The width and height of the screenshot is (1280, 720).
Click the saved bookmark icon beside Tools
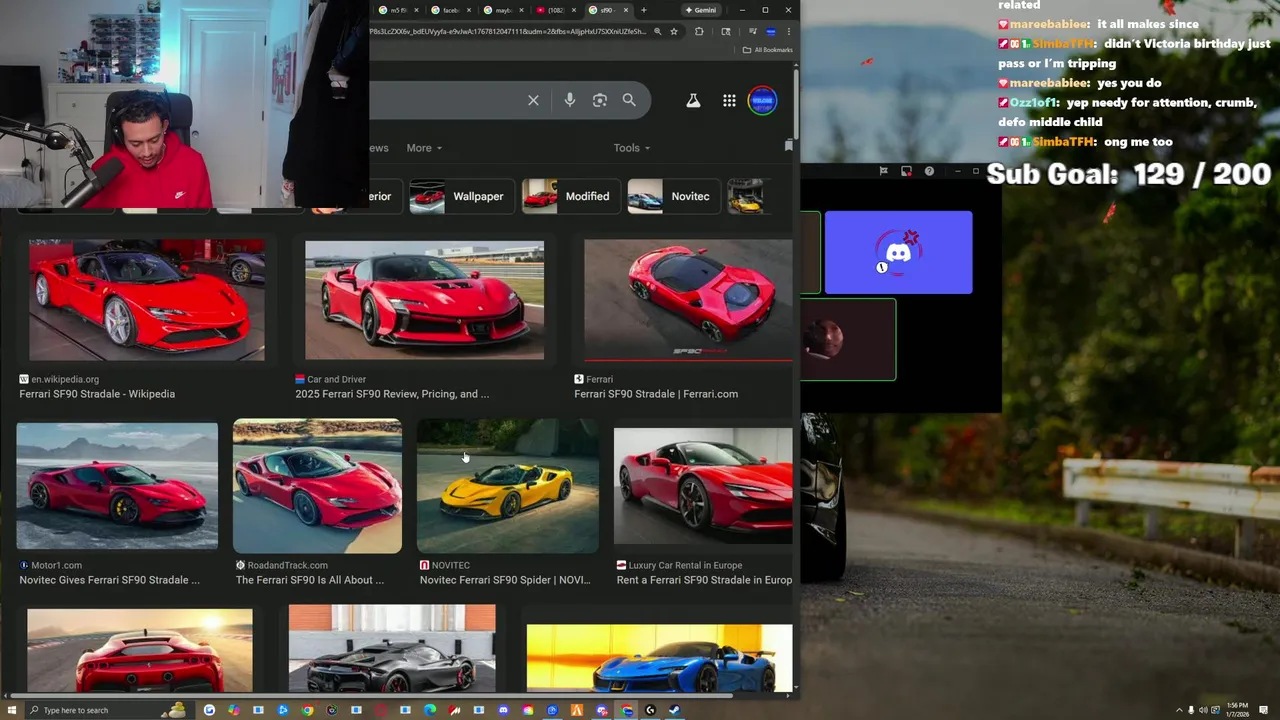pyautogui.click(x=789, y=146)
